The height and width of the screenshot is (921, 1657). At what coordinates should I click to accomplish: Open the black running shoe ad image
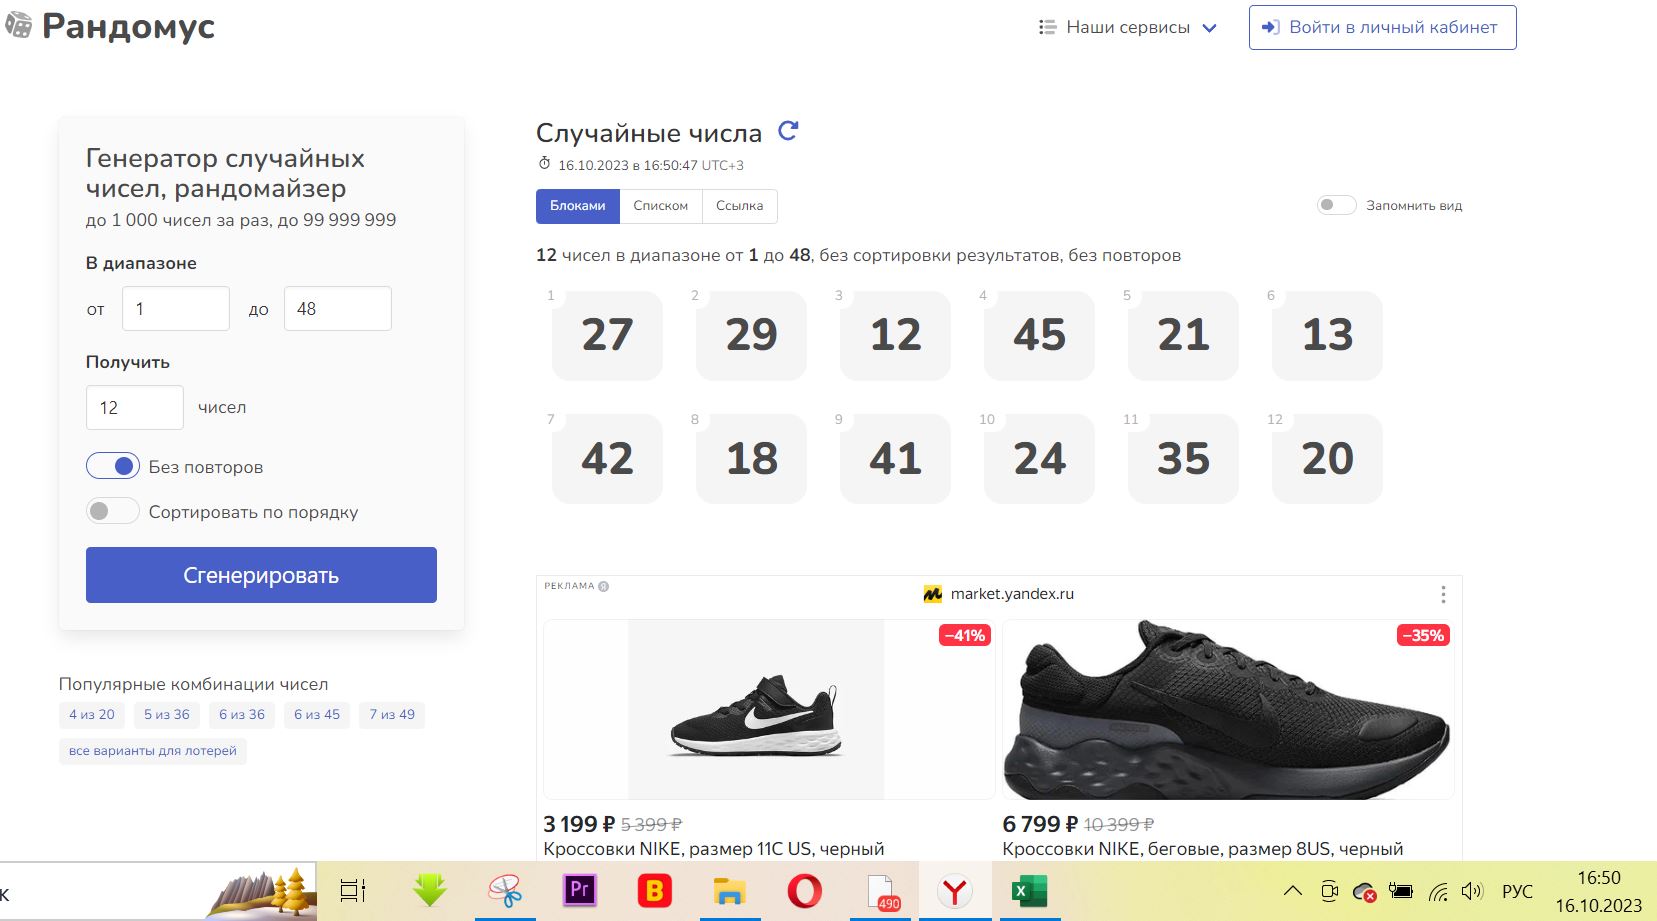(x=1228, y=709)
